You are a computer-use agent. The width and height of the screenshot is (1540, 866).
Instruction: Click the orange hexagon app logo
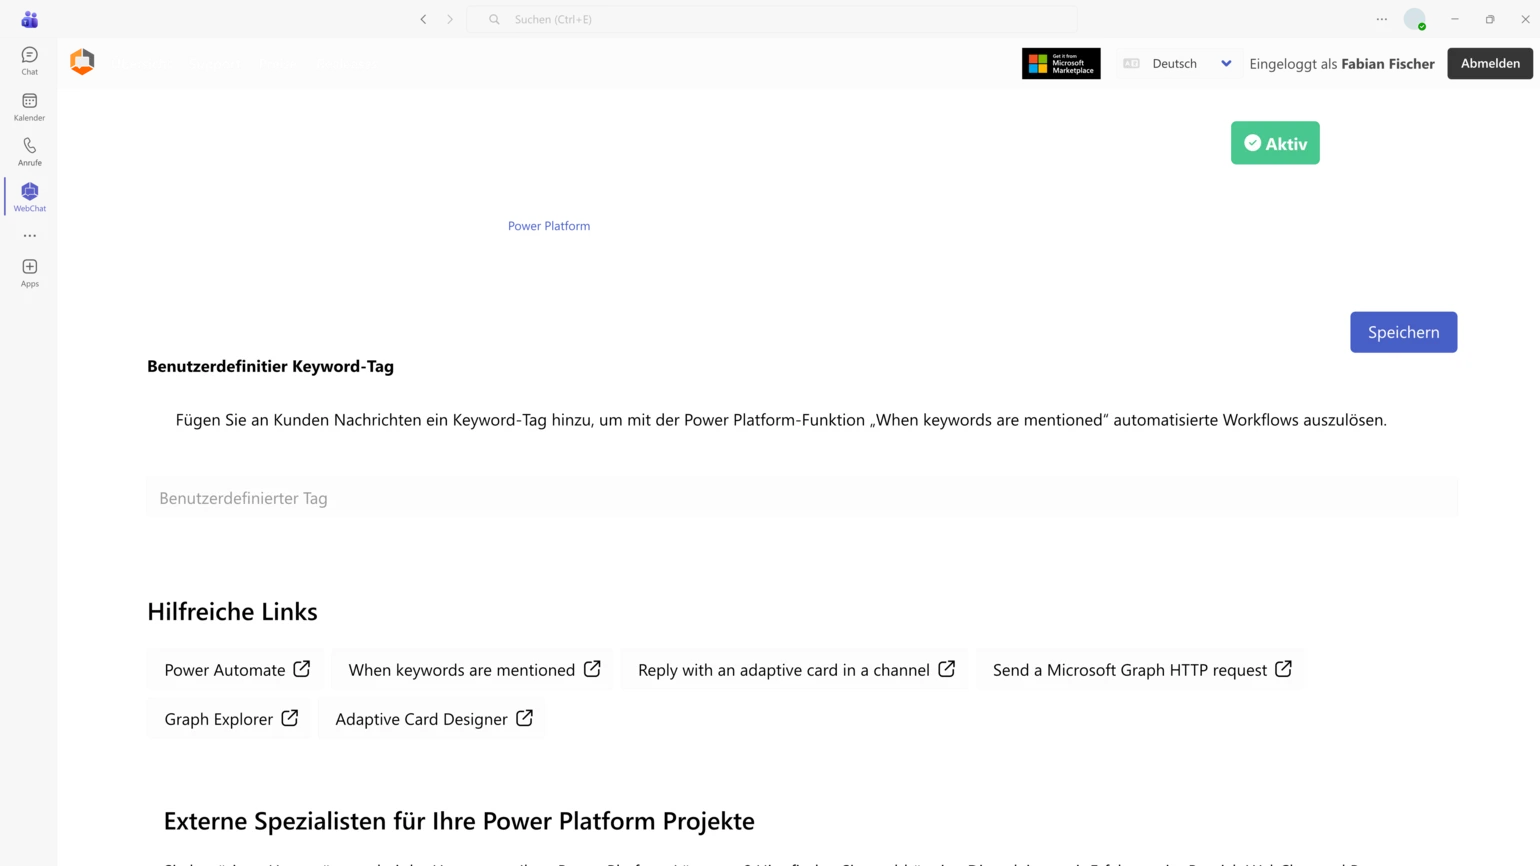click(x=82, y=62)
